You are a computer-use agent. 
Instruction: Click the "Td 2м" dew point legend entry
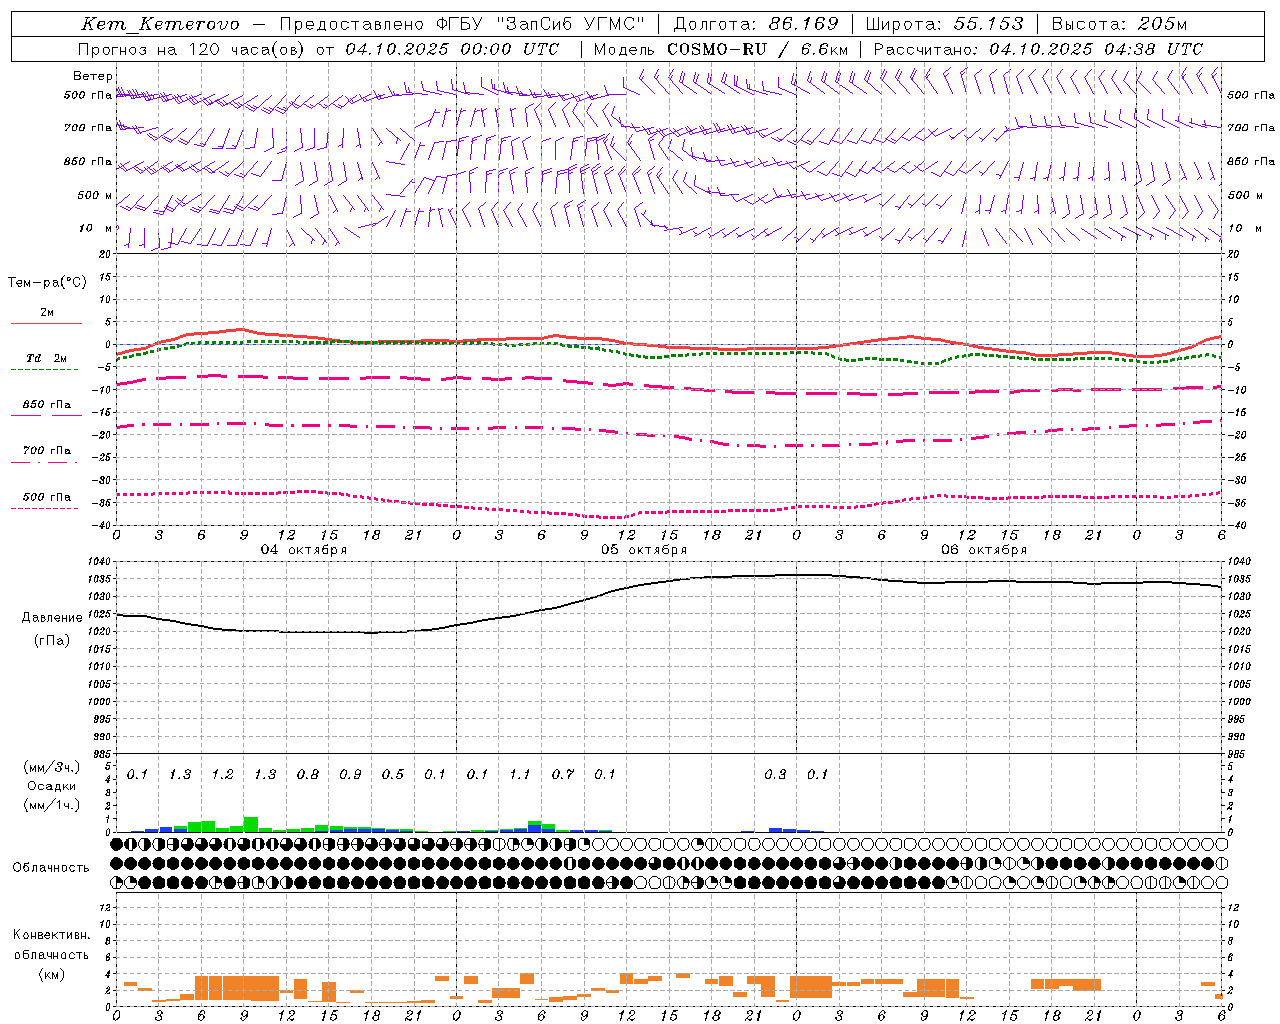click(46, 358)
